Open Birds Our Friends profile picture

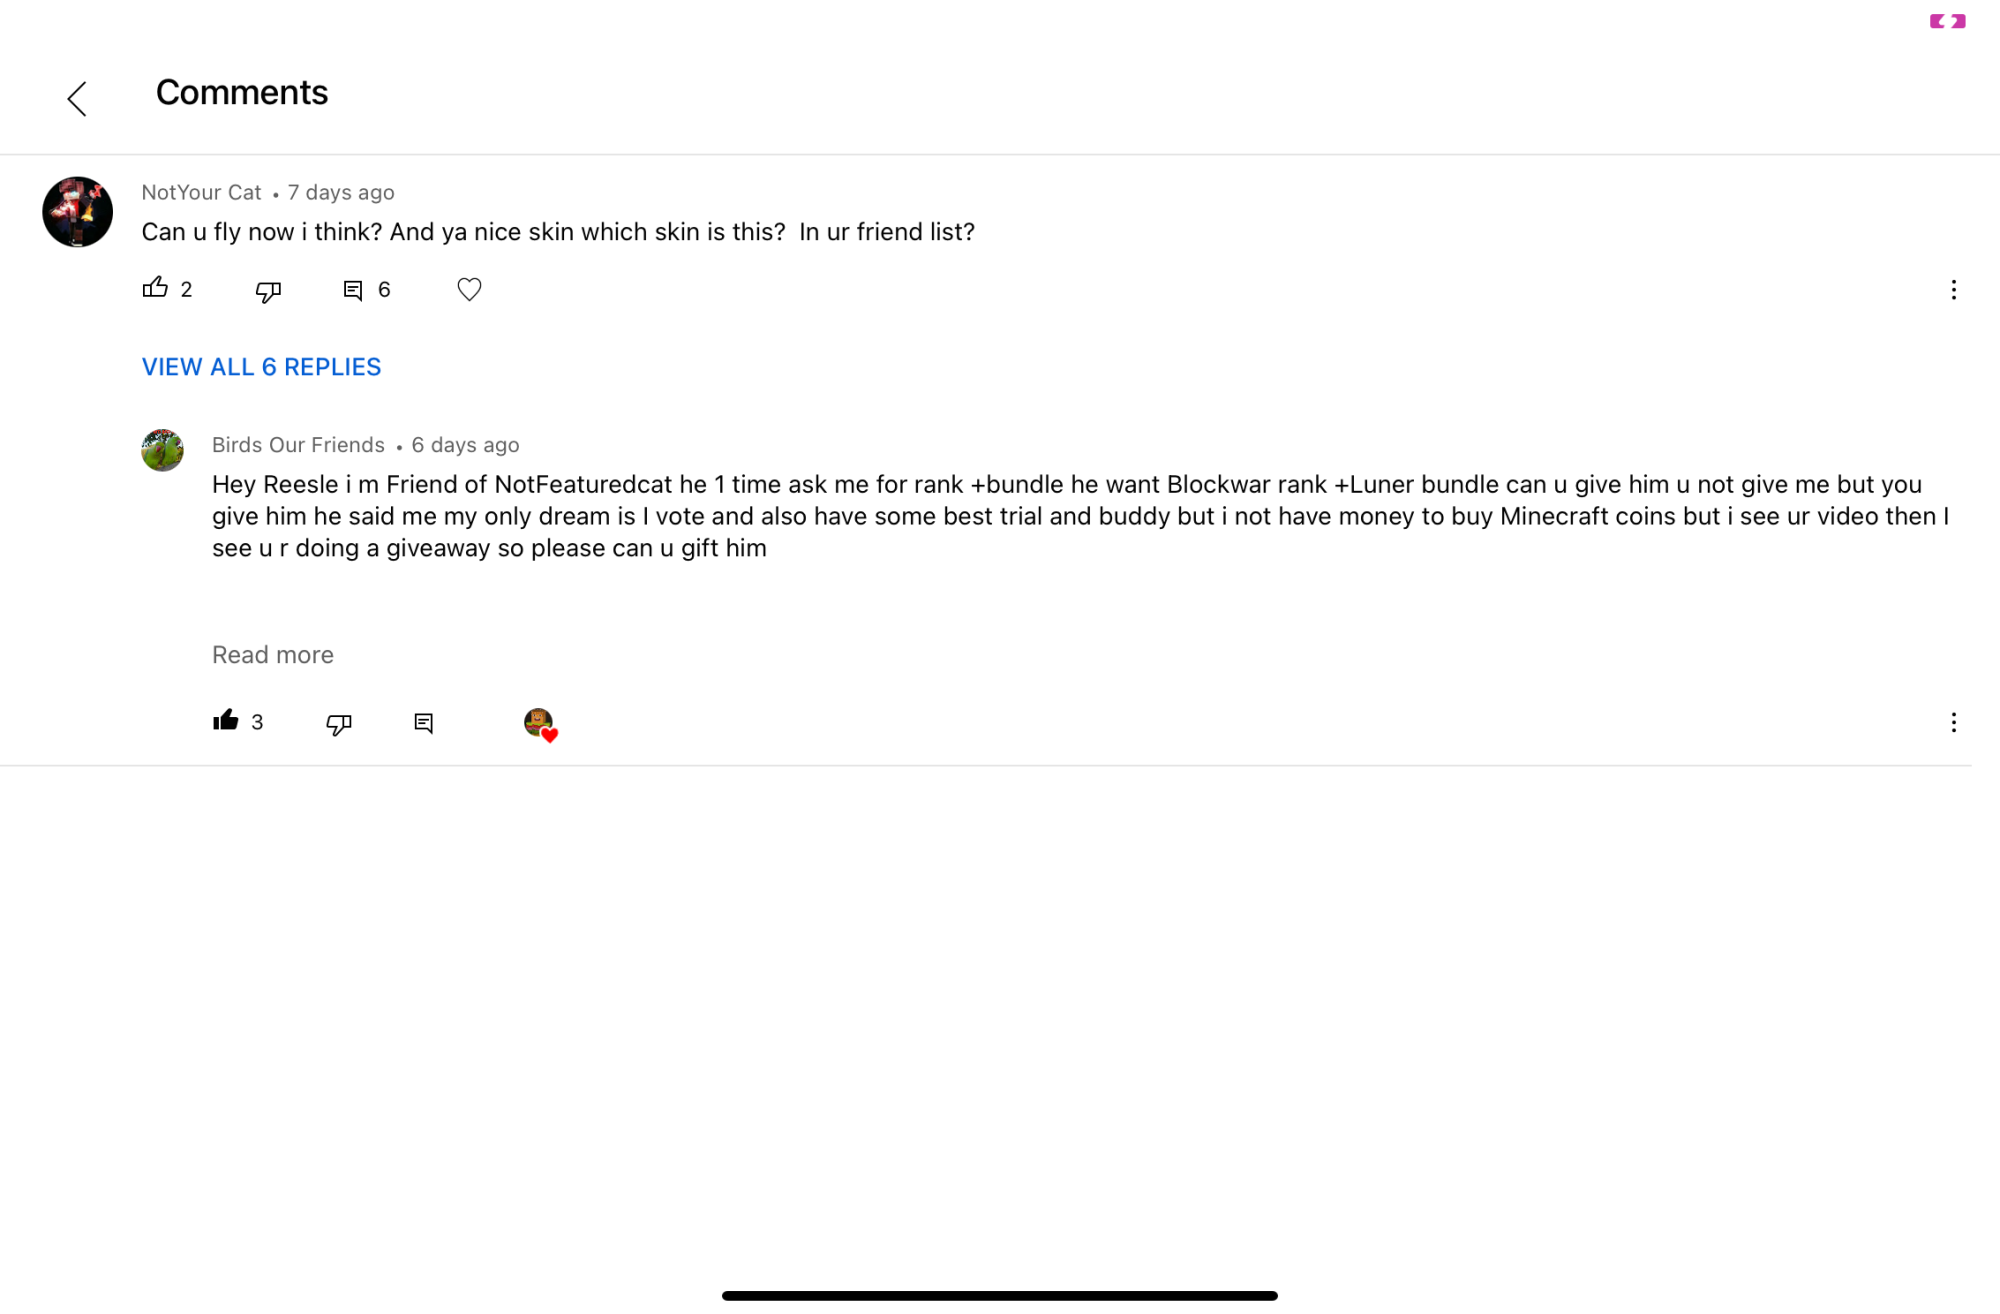pyautogui.click(x=162, y=450)
